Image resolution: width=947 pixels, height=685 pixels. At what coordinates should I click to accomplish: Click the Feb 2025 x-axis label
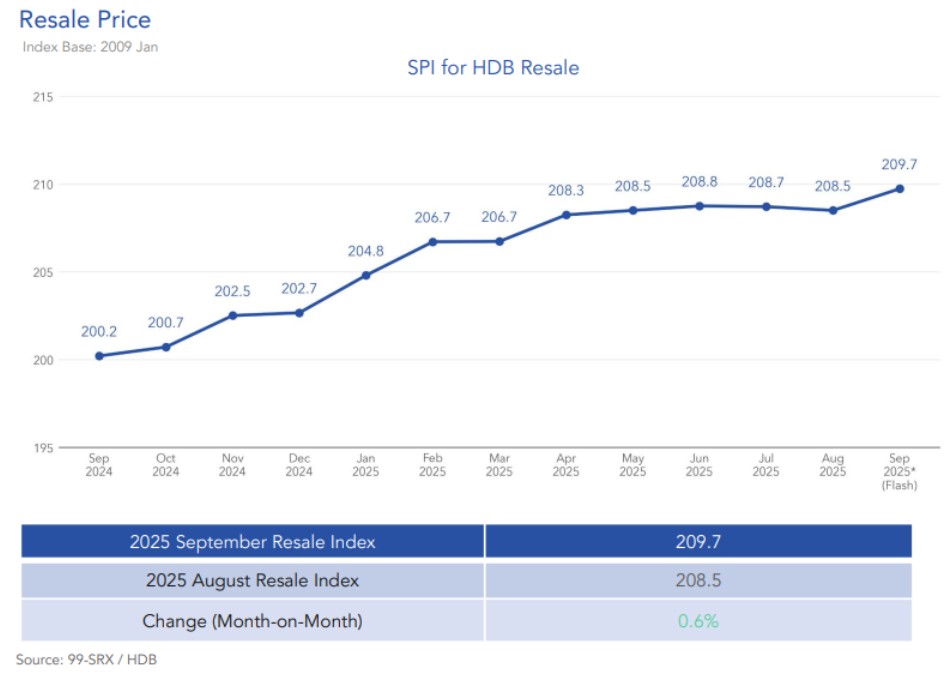tap(432, 465)
